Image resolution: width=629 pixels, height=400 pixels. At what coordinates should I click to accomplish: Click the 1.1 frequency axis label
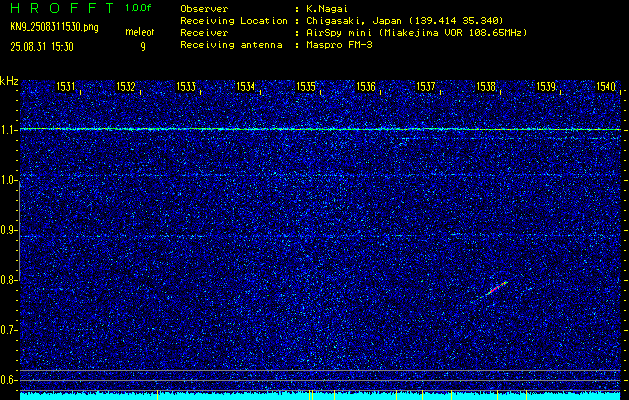click(8, 130)
